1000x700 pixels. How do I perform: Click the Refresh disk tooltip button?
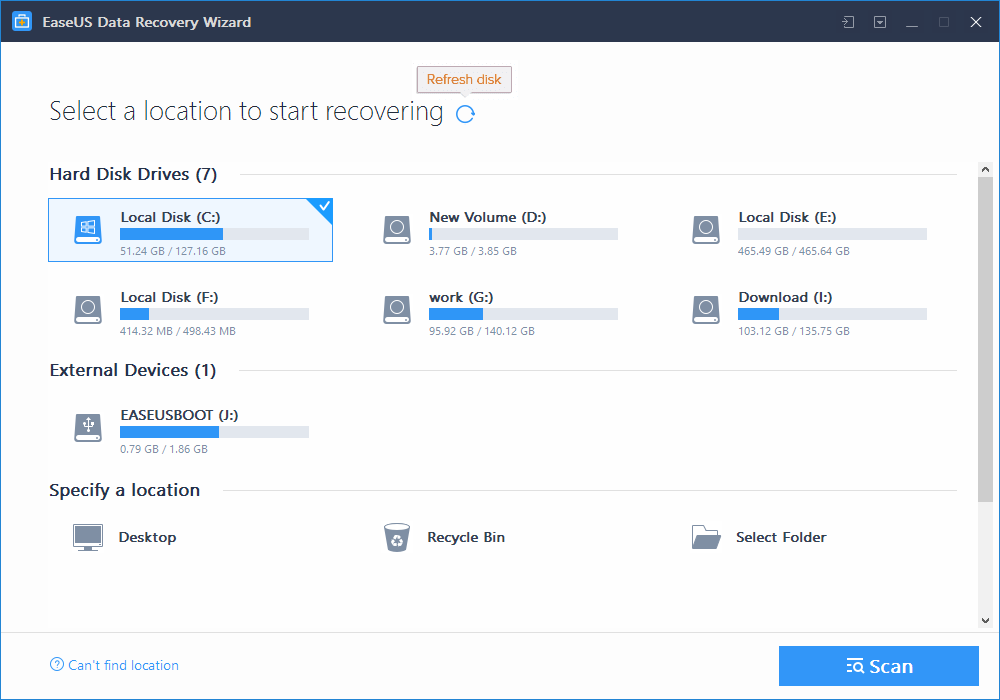[464, 79]
